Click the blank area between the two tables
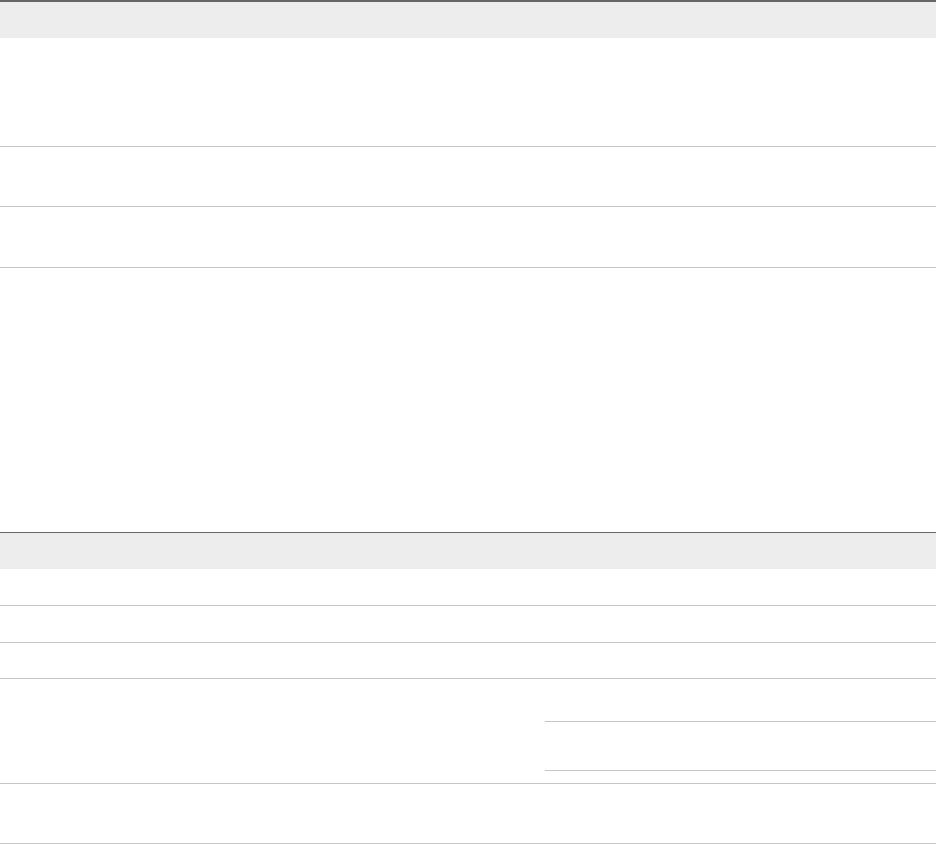Viewport: 936px width, 844px height. pyautogui.click(x=468, y=400)
